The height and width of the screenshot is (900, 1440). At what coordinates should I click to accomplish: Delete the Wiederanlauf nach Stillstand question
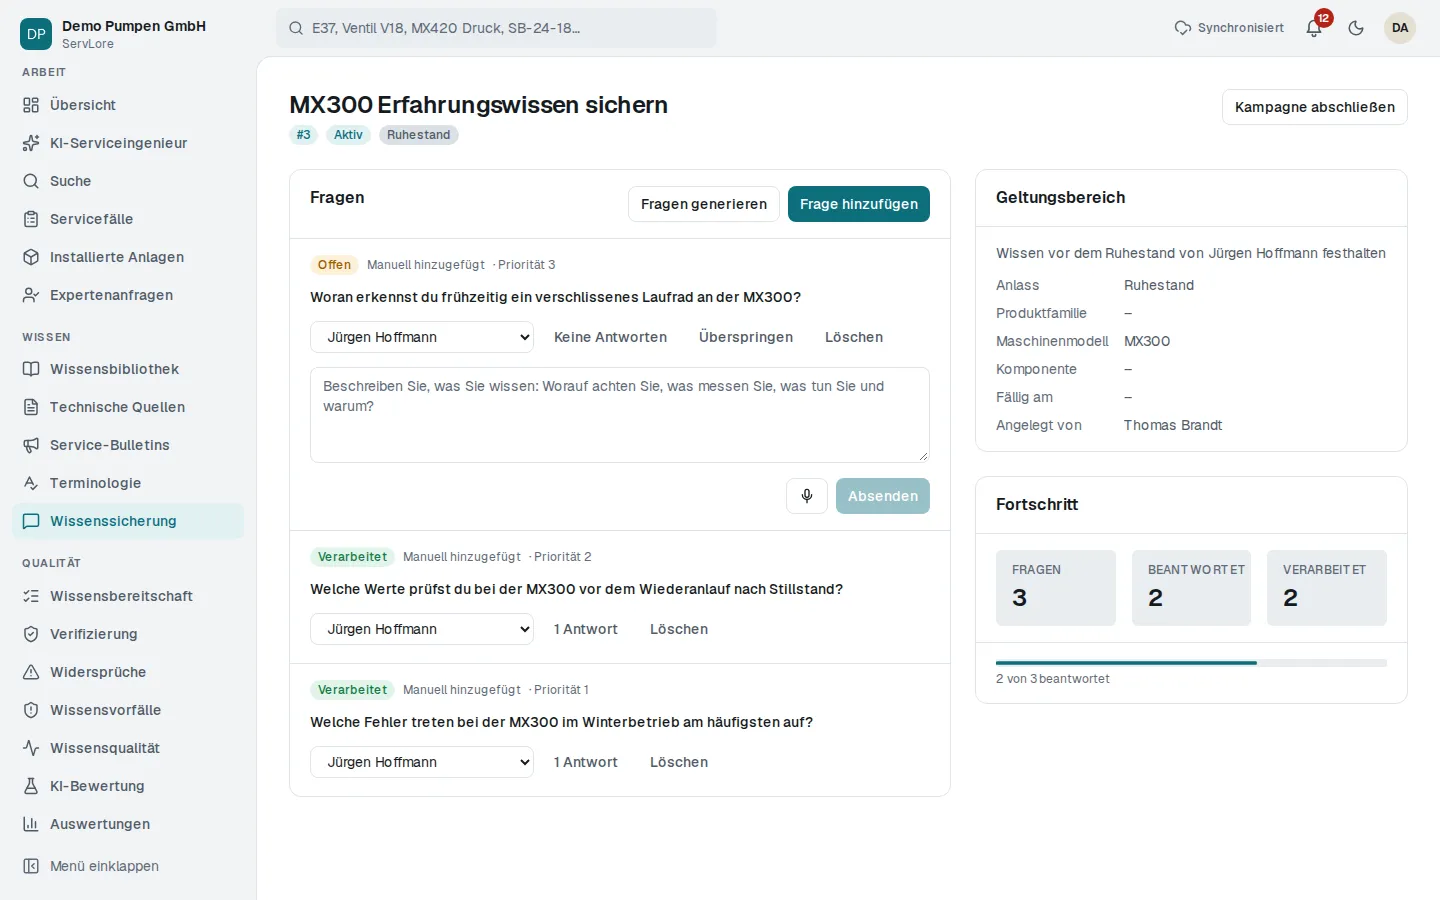(x=679, y=629)
